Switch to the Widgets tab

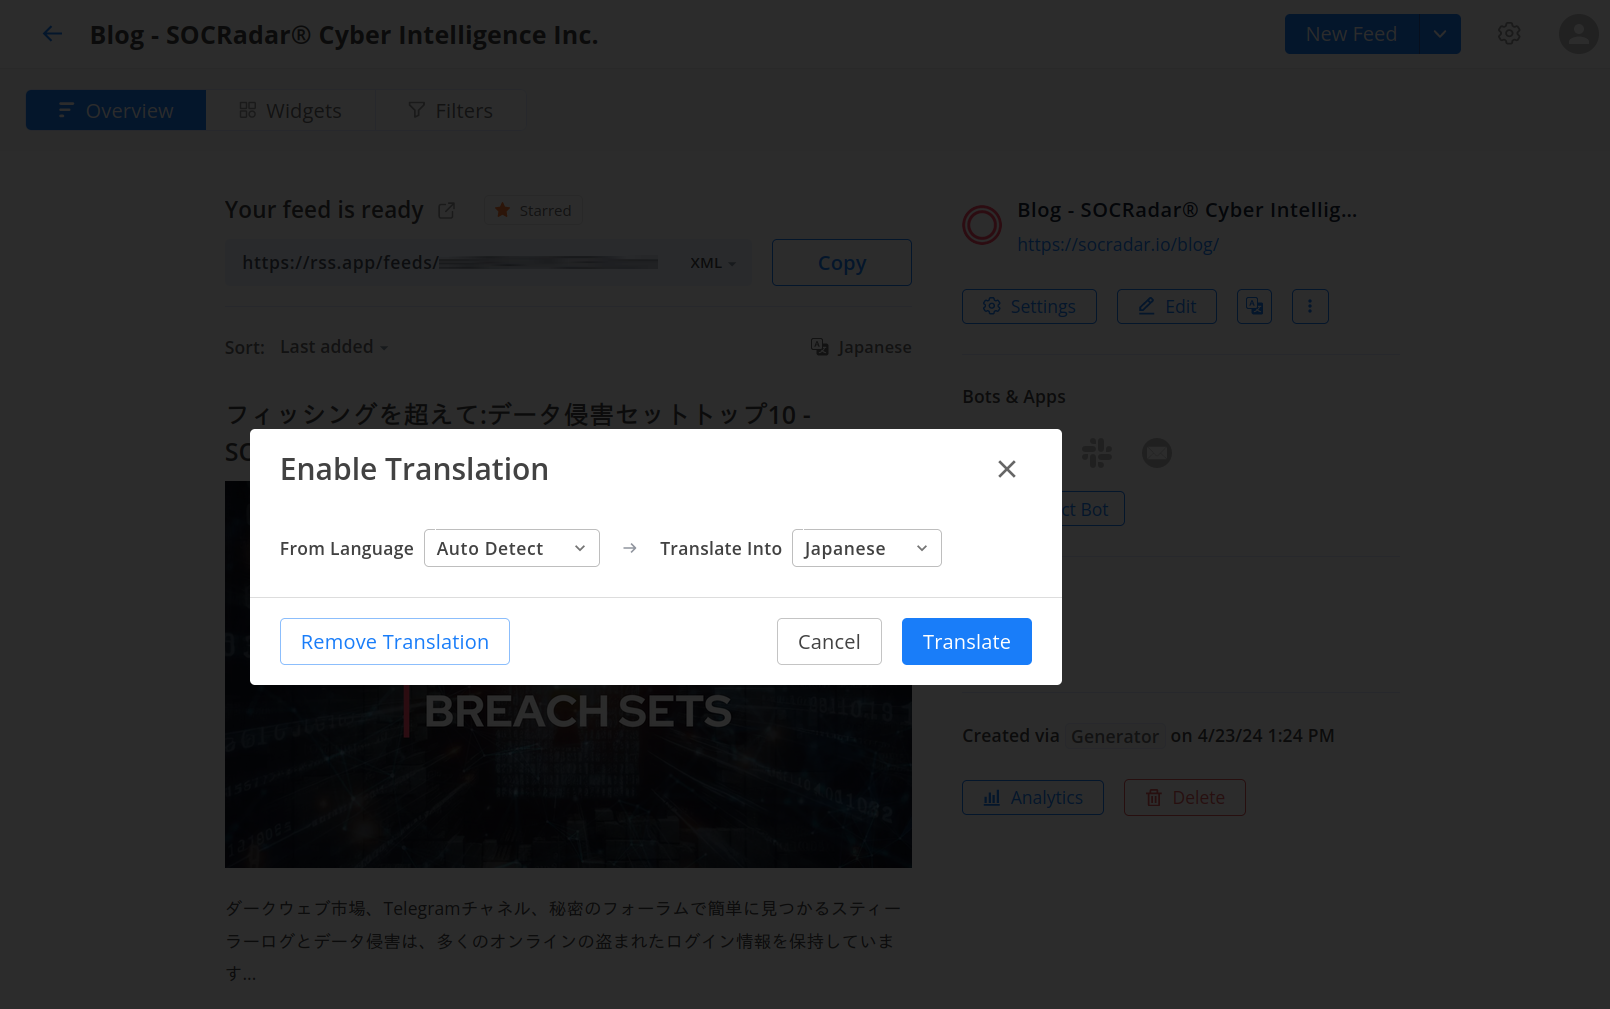[290, 111]
